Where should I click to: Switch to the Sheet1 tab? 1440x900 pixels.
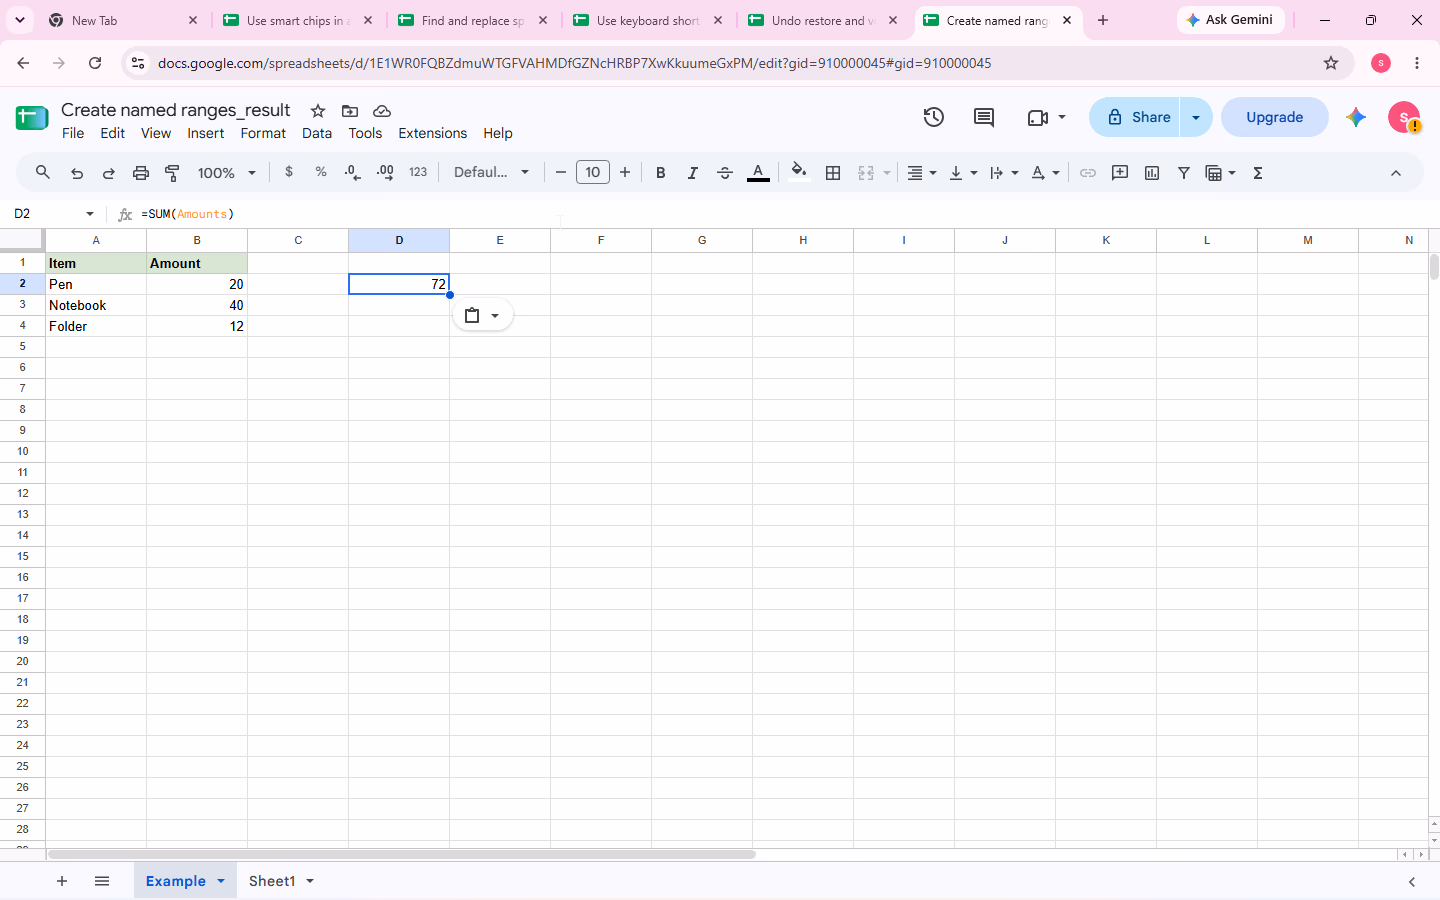click(x=272, y=881)
